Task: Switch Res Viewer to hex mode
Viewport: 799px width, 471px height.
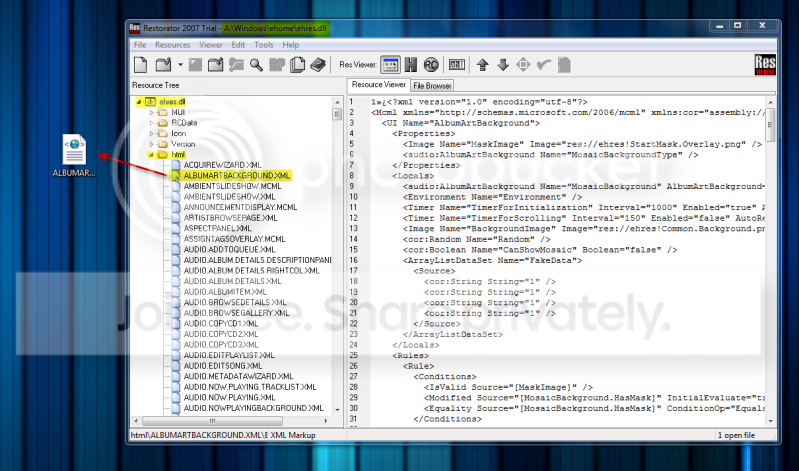Action: pyautogui.click(x=411, y=65)
